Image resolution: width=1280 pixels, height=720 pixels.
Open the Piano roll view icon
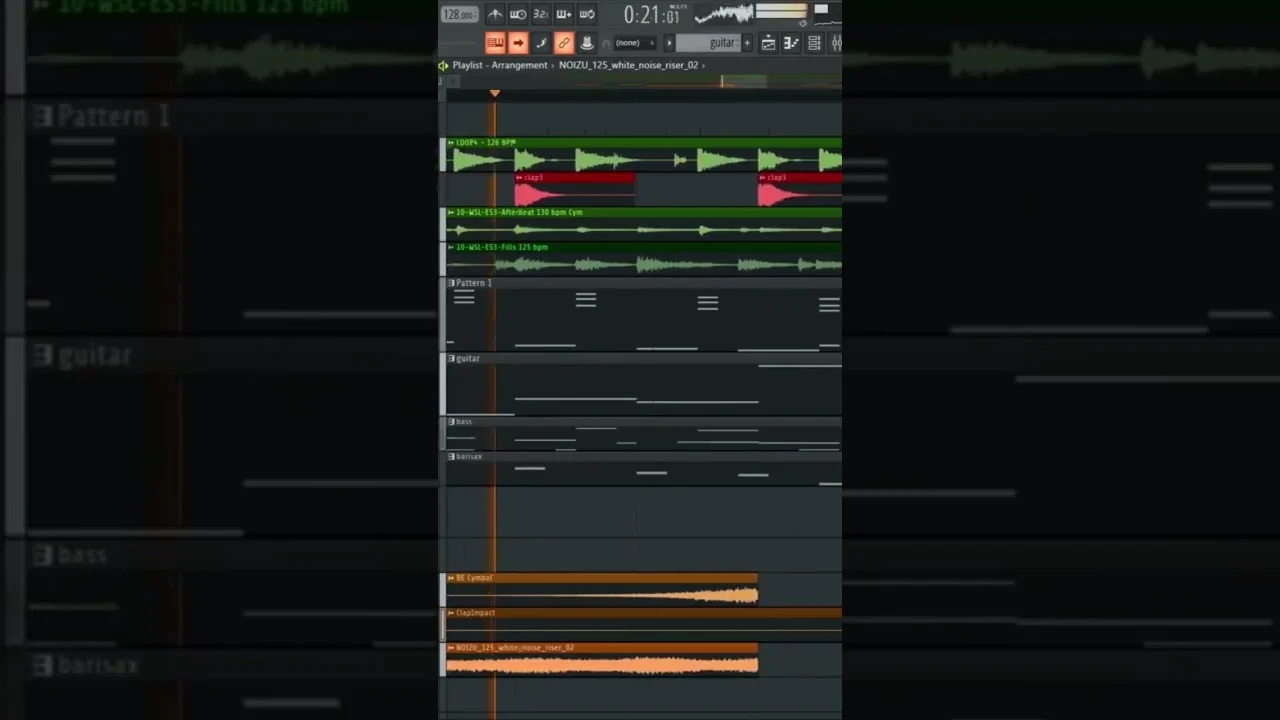(x=791, y=43)
